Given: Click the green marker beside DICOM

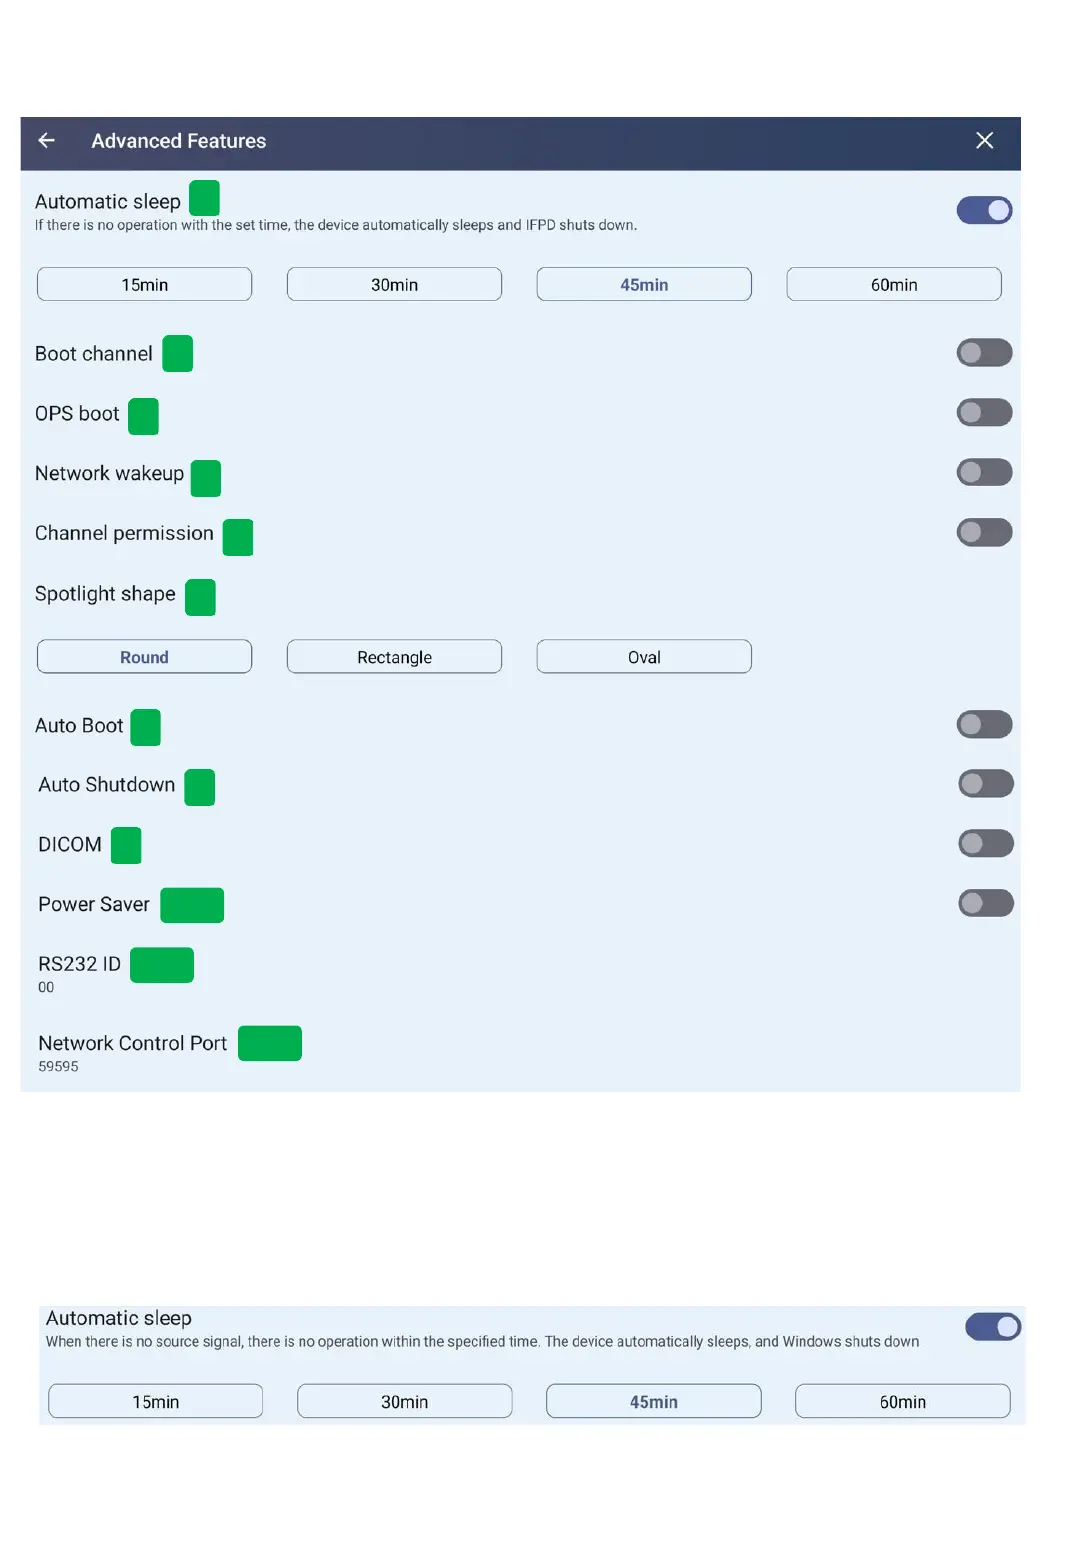Looking at the screenshot, I should pos(125,845).
